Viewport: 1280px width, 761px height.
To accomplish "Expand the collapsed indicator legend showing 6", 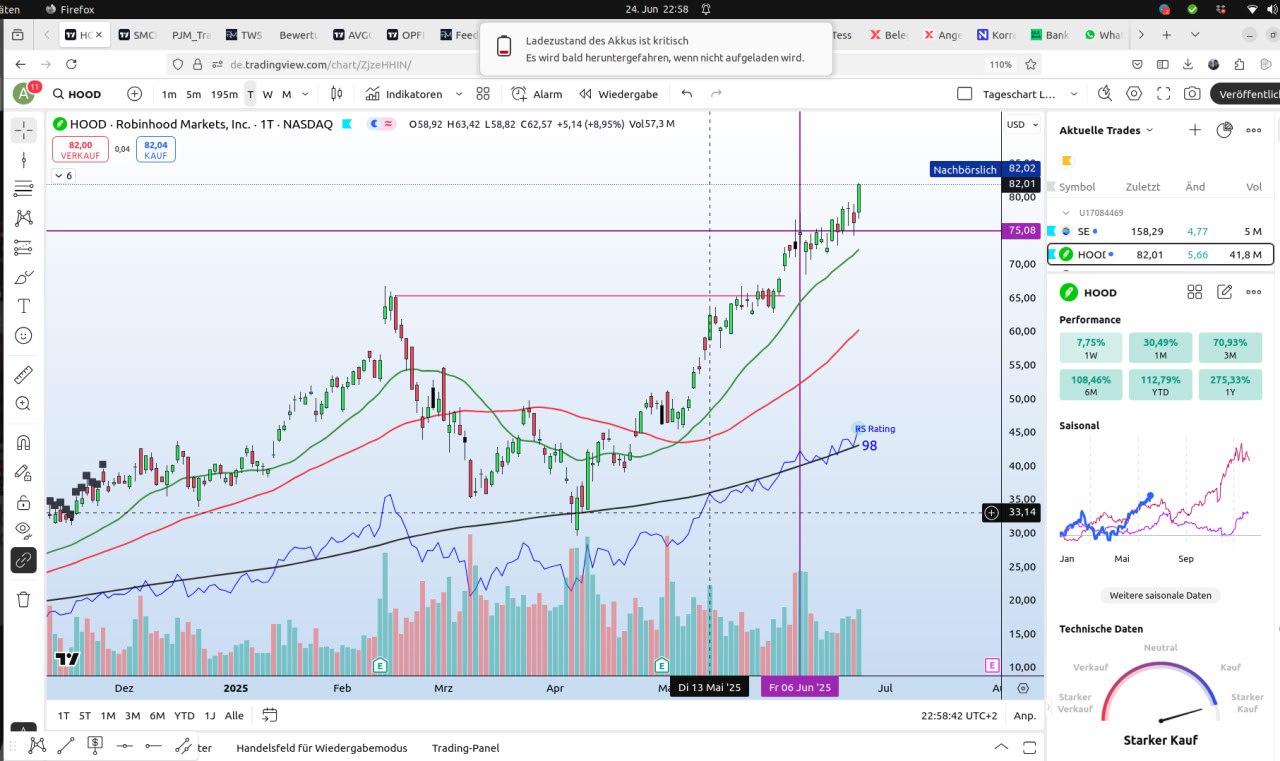I will click(x=62, y=175).
